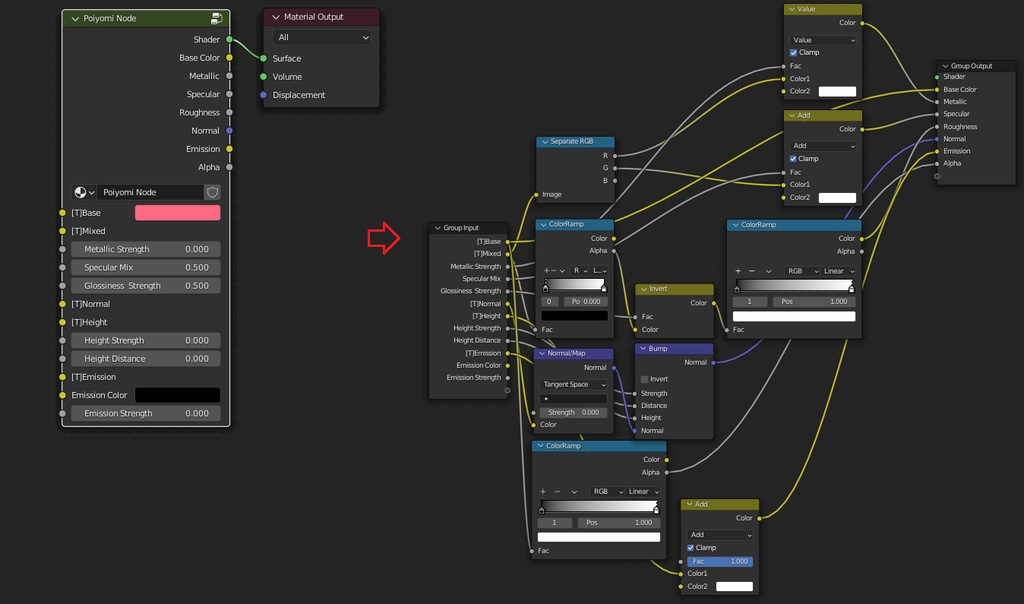
Task: Click the plus button on the bottom ColorRamp
Action: pos(545,491)
